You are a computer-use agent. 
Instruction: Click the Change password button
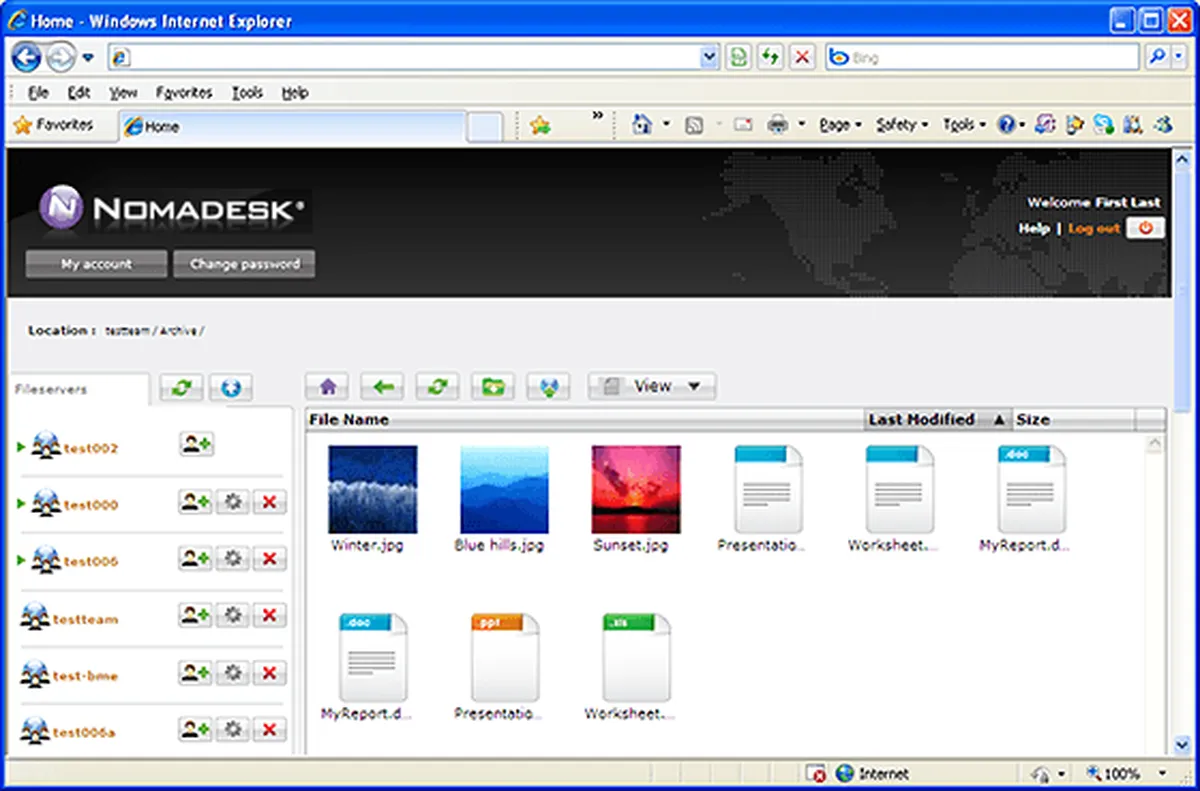[244, 264]
